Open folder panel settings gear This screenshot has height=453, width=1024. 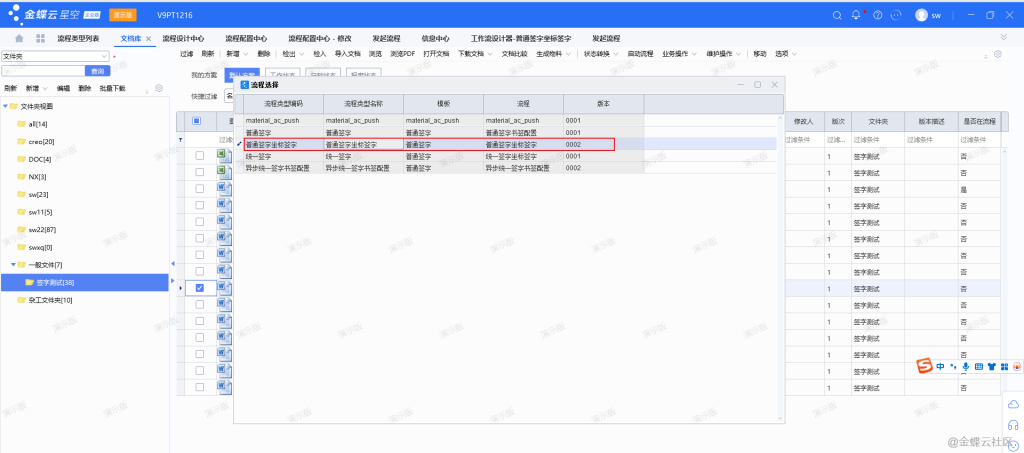158,88
